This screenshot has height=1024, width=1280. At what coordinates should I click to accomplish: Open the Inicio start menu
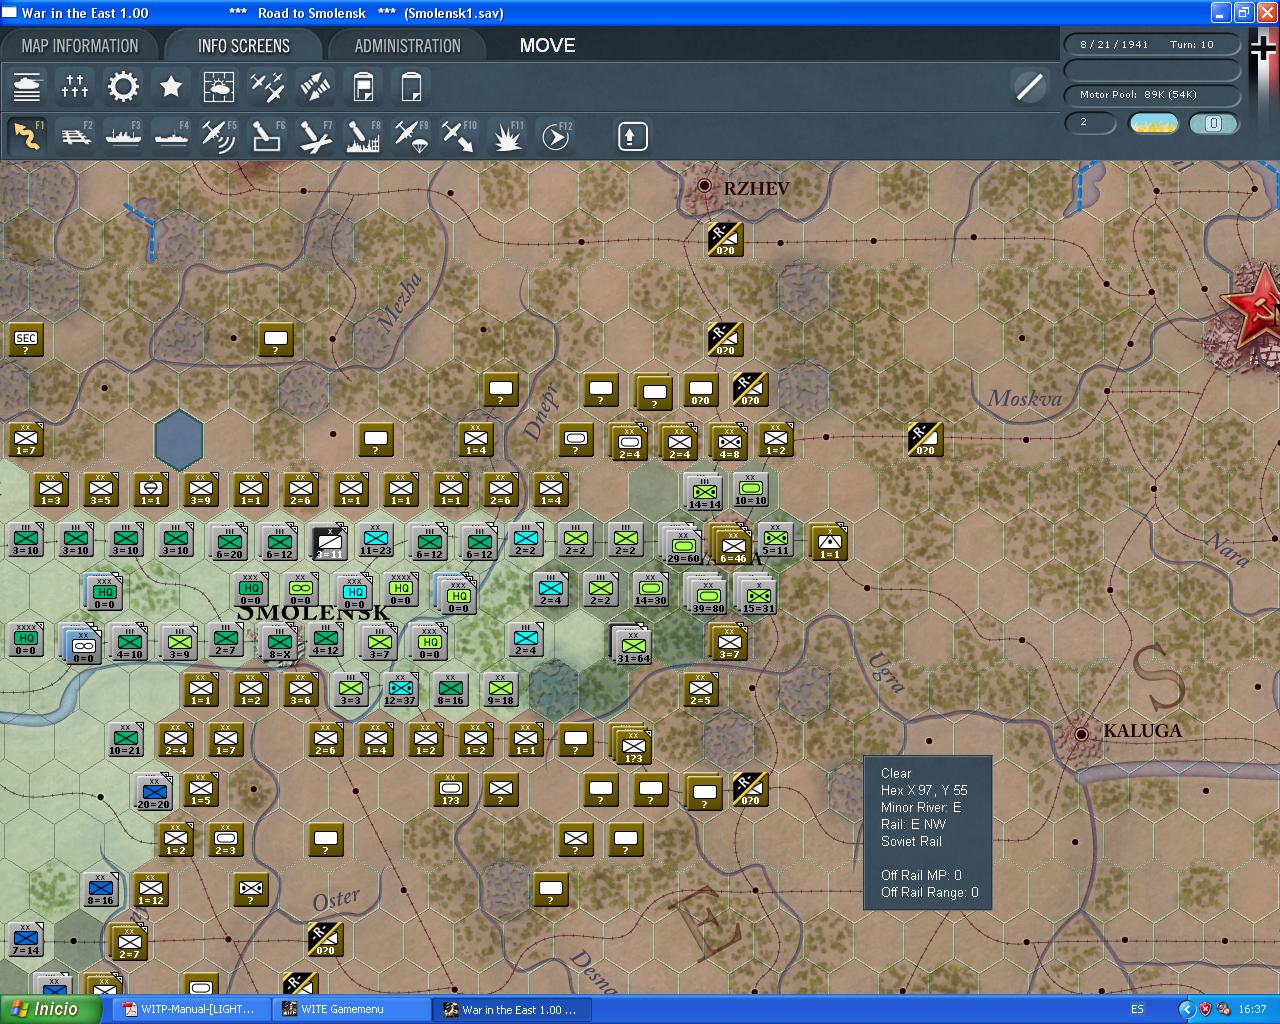pyautogui.click(x=50, y=1009)
